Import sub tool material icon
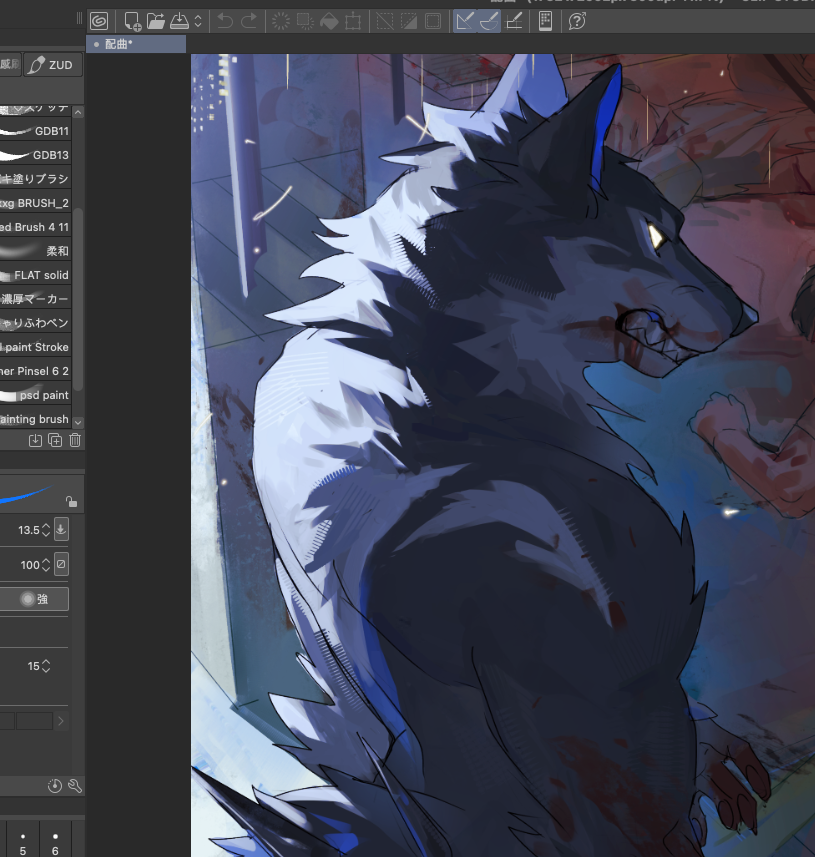 35,441
